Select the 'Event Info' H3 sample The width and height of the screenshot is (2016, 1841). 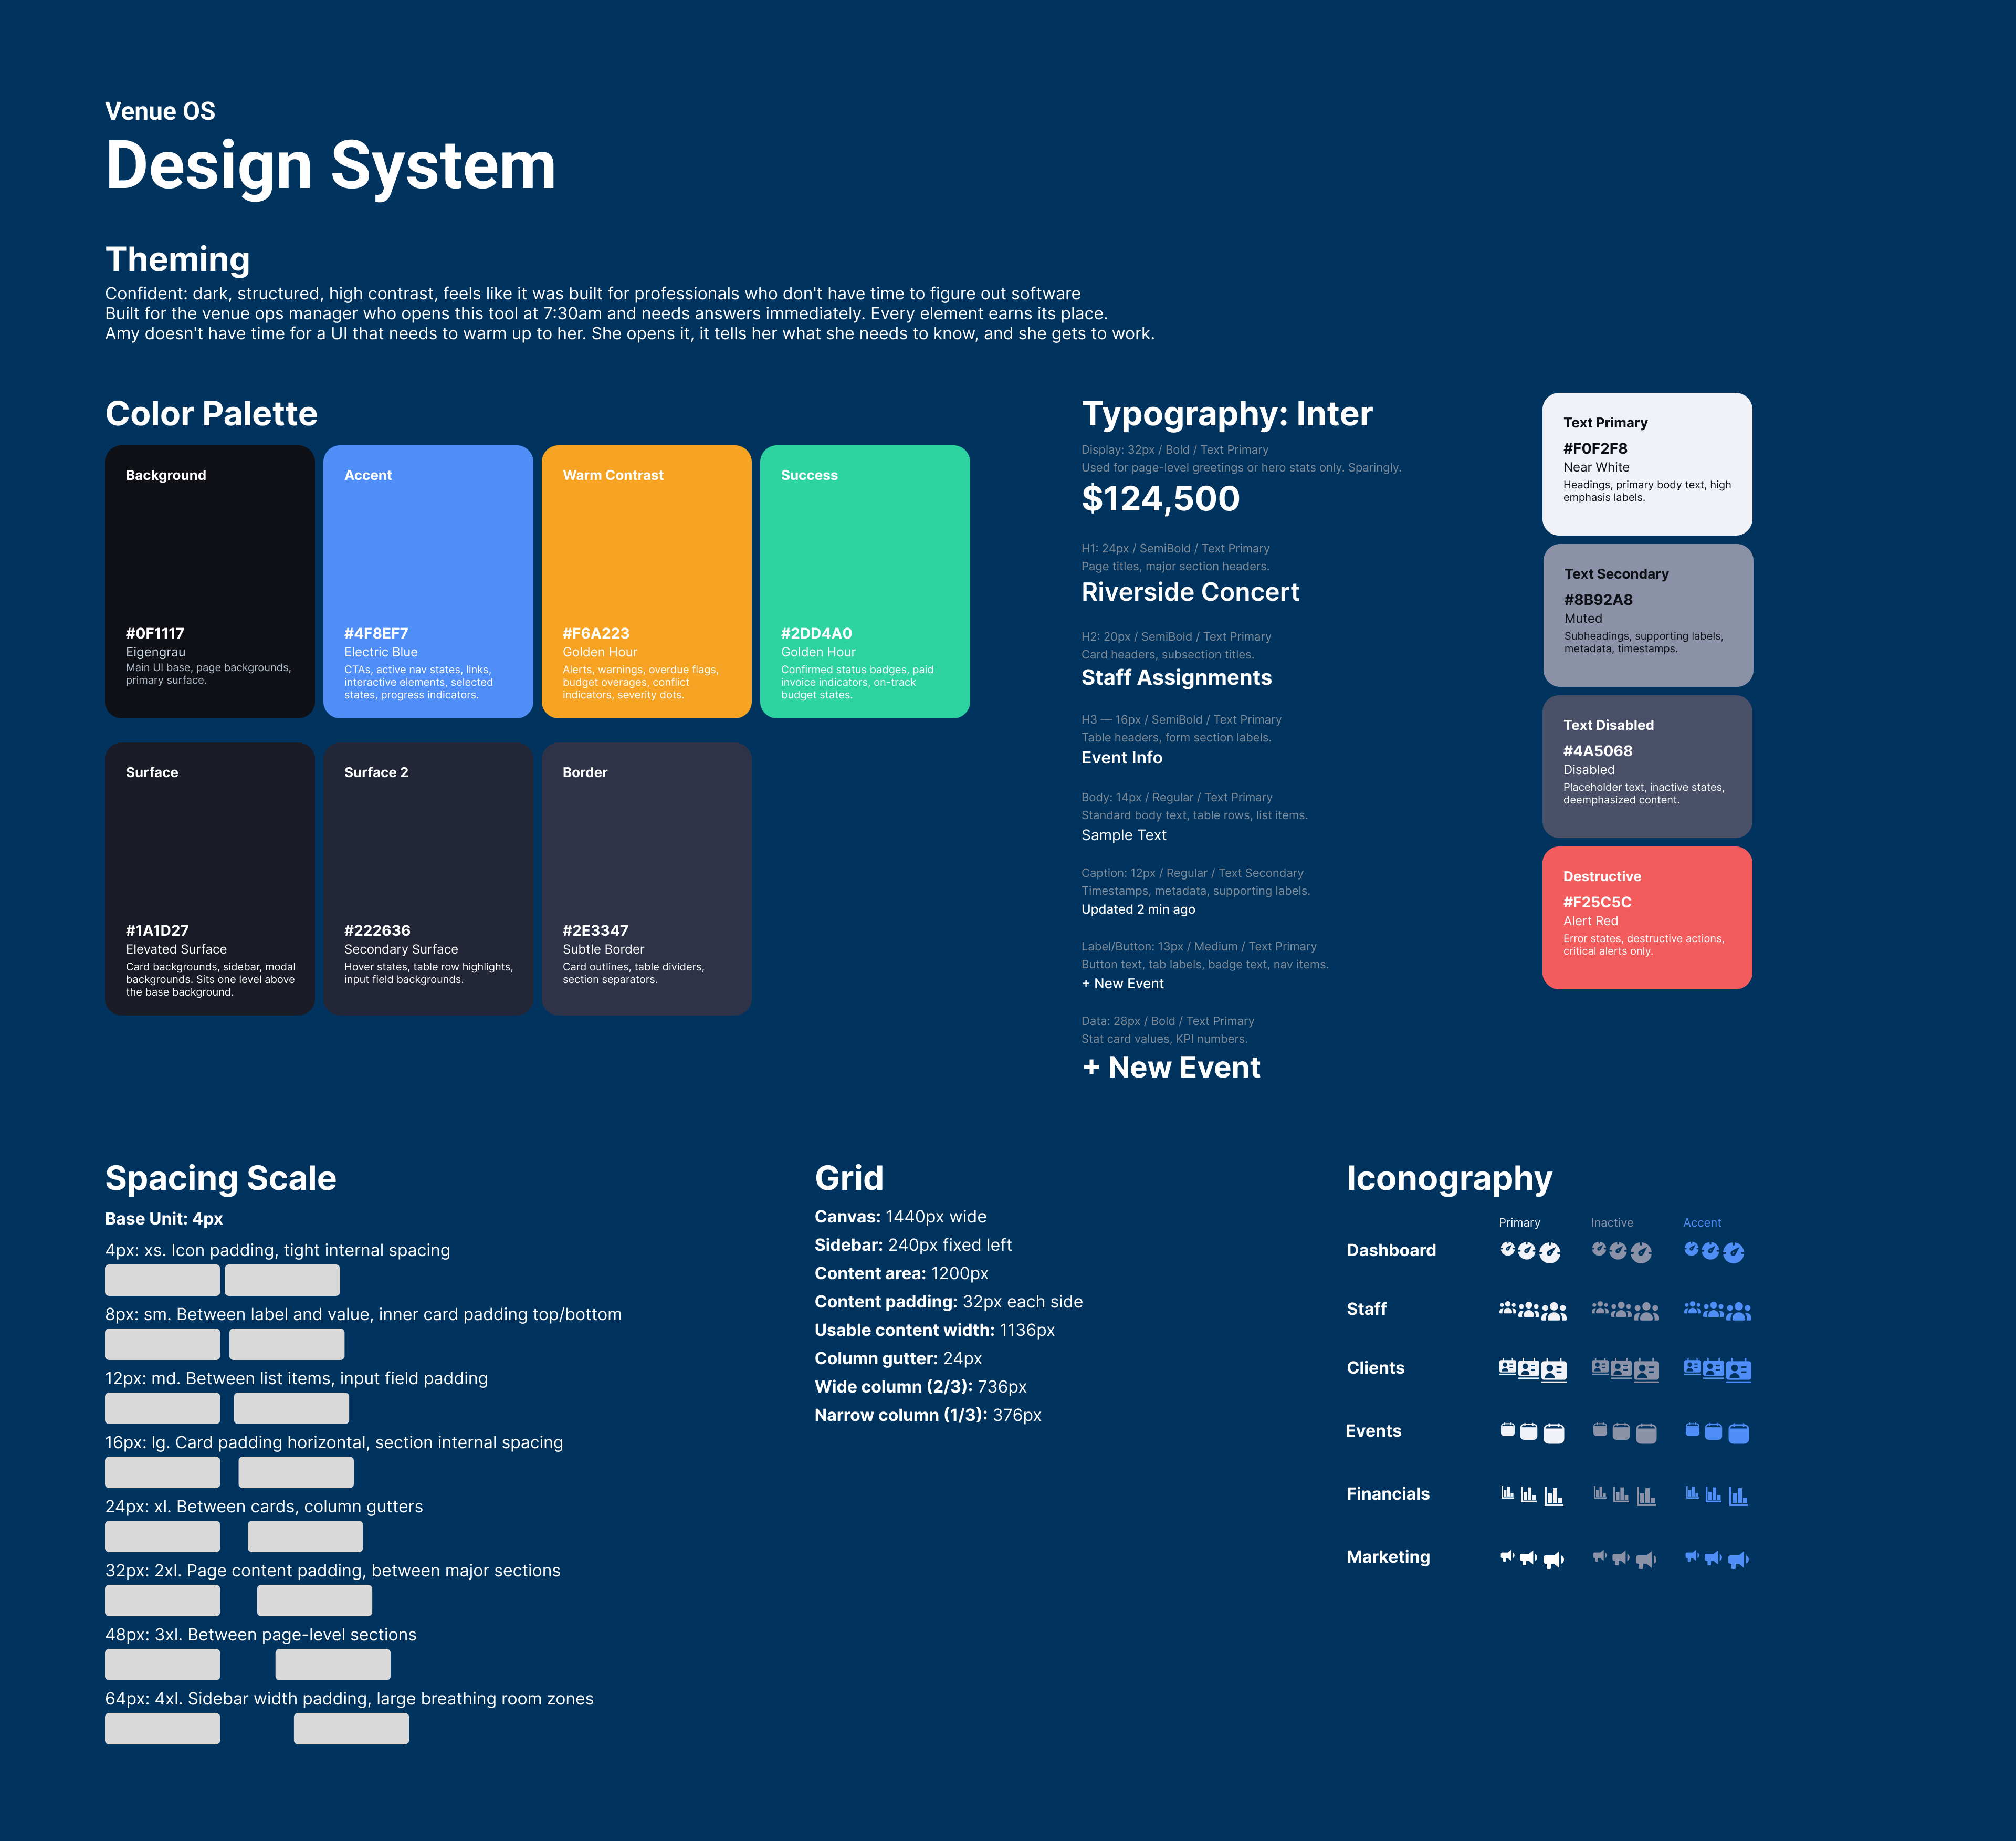[1121, 758]
